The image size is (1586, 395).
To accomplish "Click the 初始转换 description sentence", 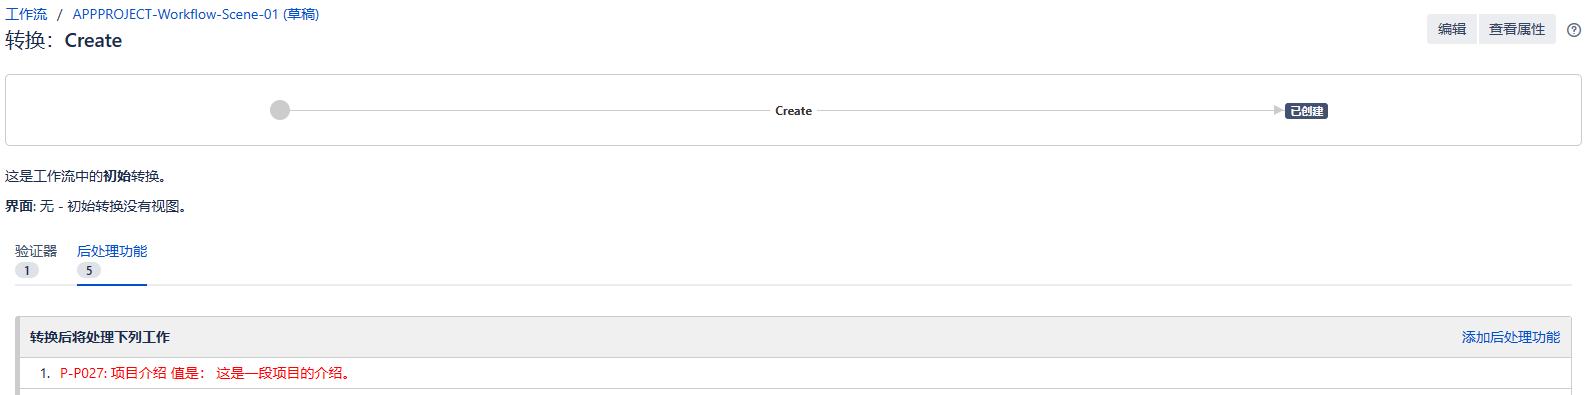I will pyautogui.click(x=88, y=176).
